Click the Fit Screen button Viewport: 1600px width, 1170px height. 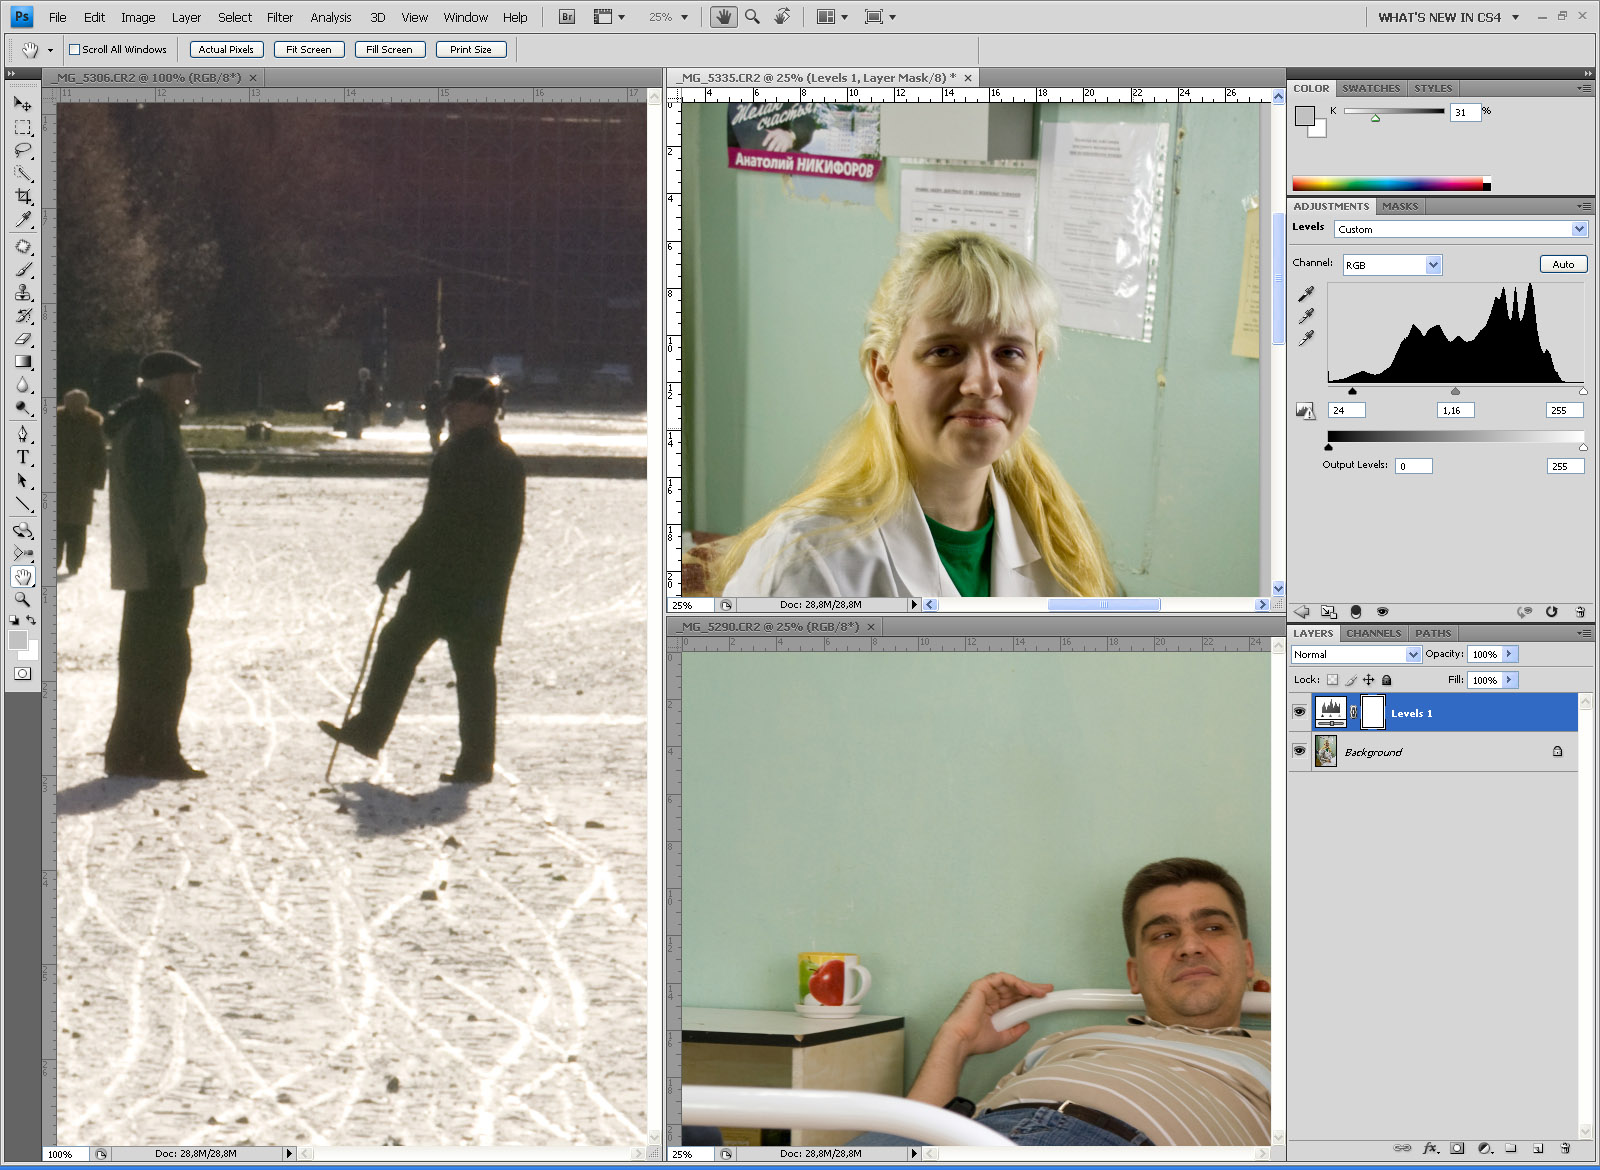[308, 49]
